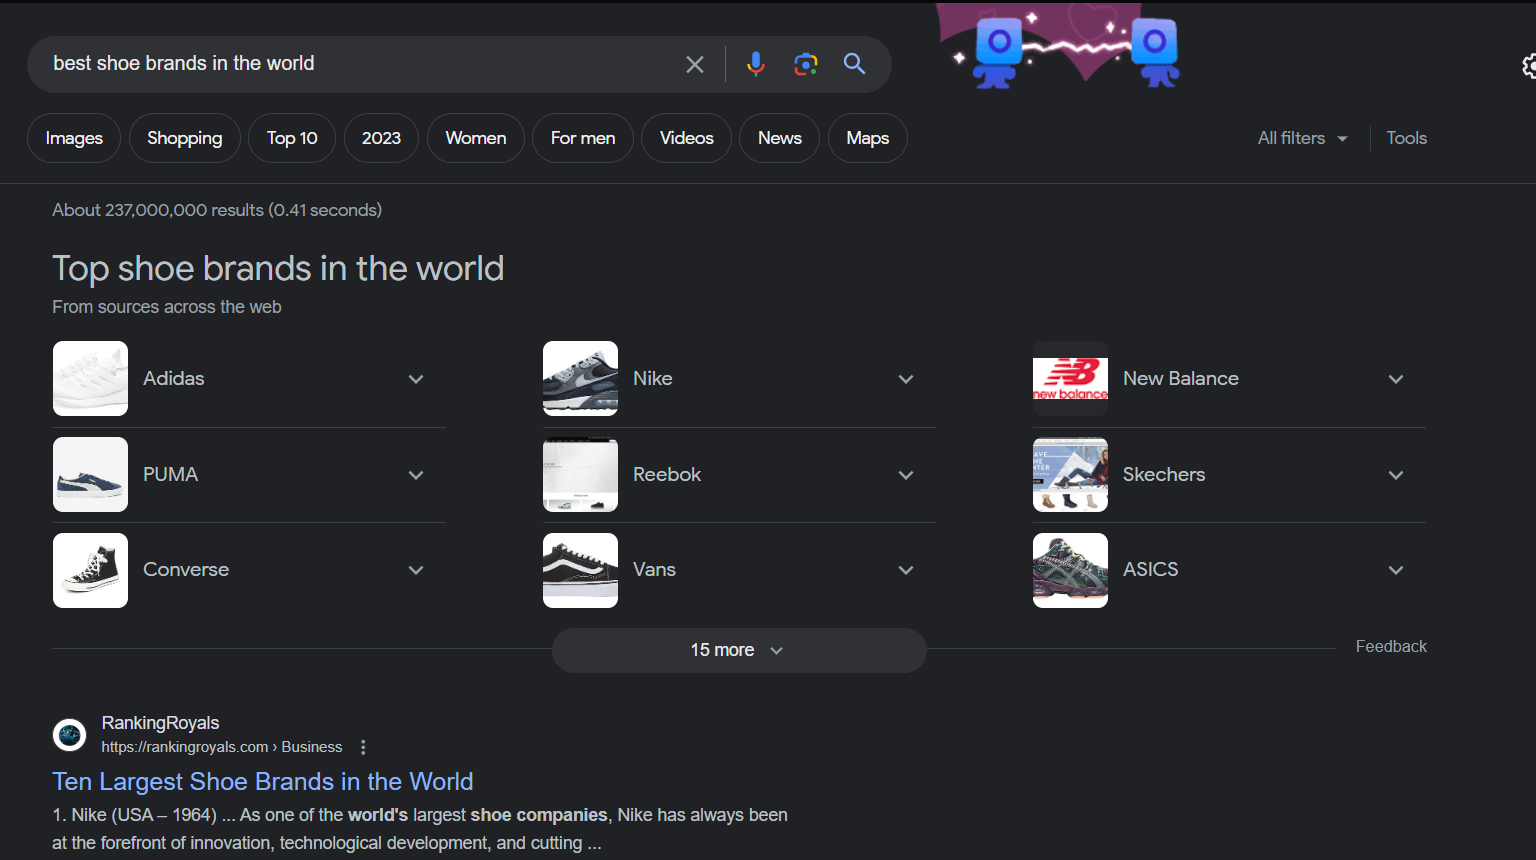Click the About 237,000,000 results text

point(217,210)
